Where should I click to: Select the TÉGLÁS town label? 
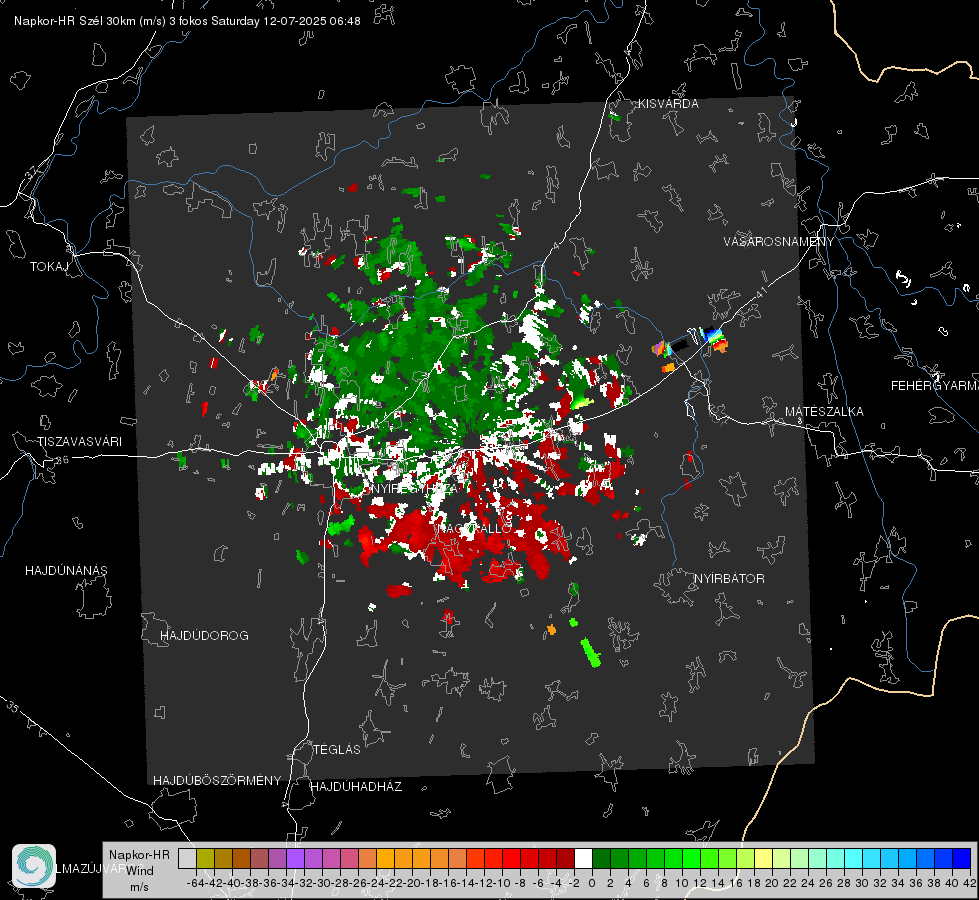(x=337, y=749)
